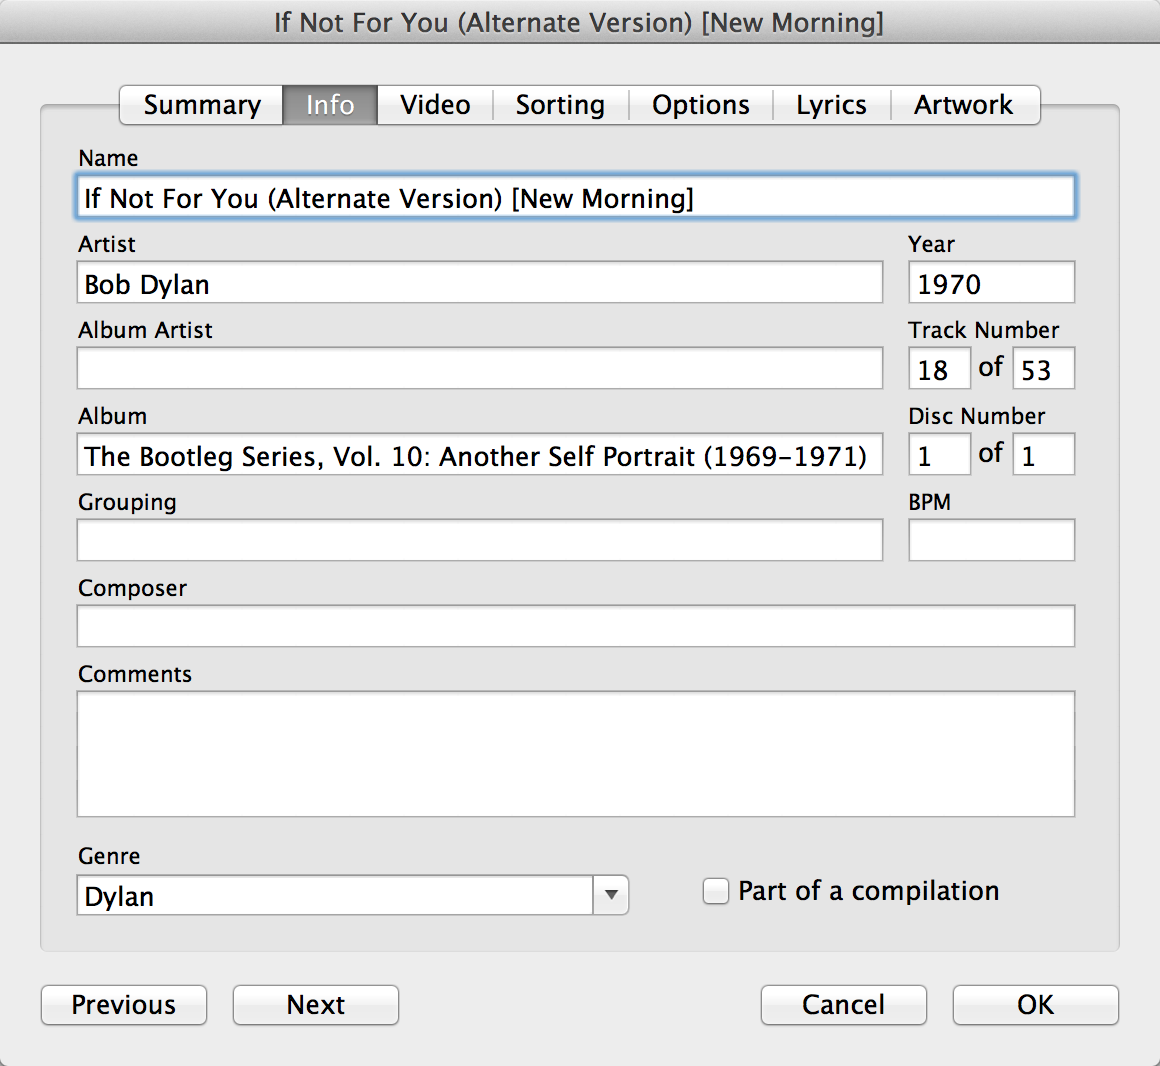
Task: Confirm changes with OK
Action: (x=1036, y=1005)
